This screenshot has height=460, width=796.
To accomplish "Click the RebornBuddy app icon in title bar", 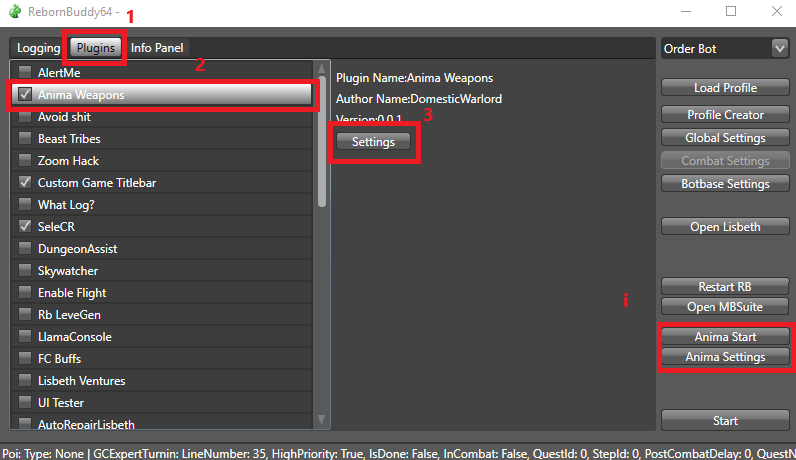I will 15,11.
